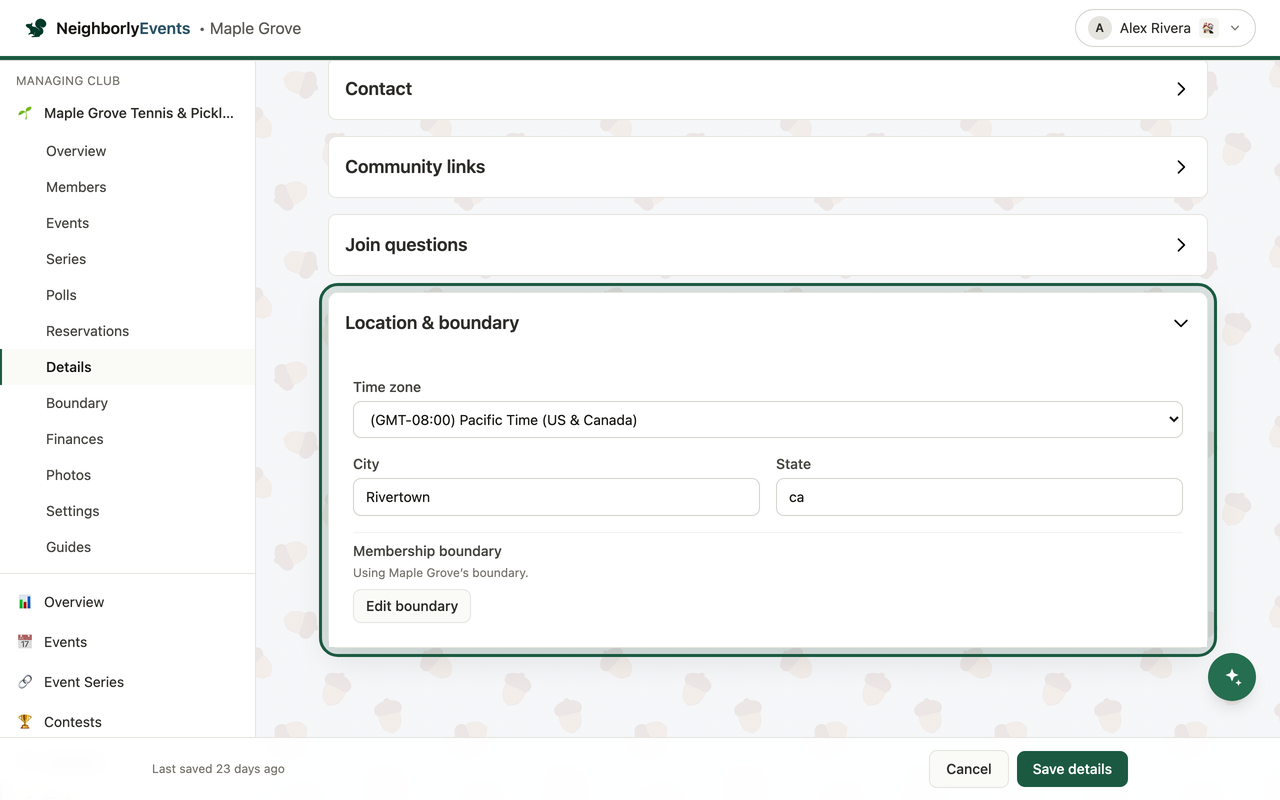1280x800 pixels.
Task: Click the seedling icon beside Maple Grove Tennis club
Action: 25,113
